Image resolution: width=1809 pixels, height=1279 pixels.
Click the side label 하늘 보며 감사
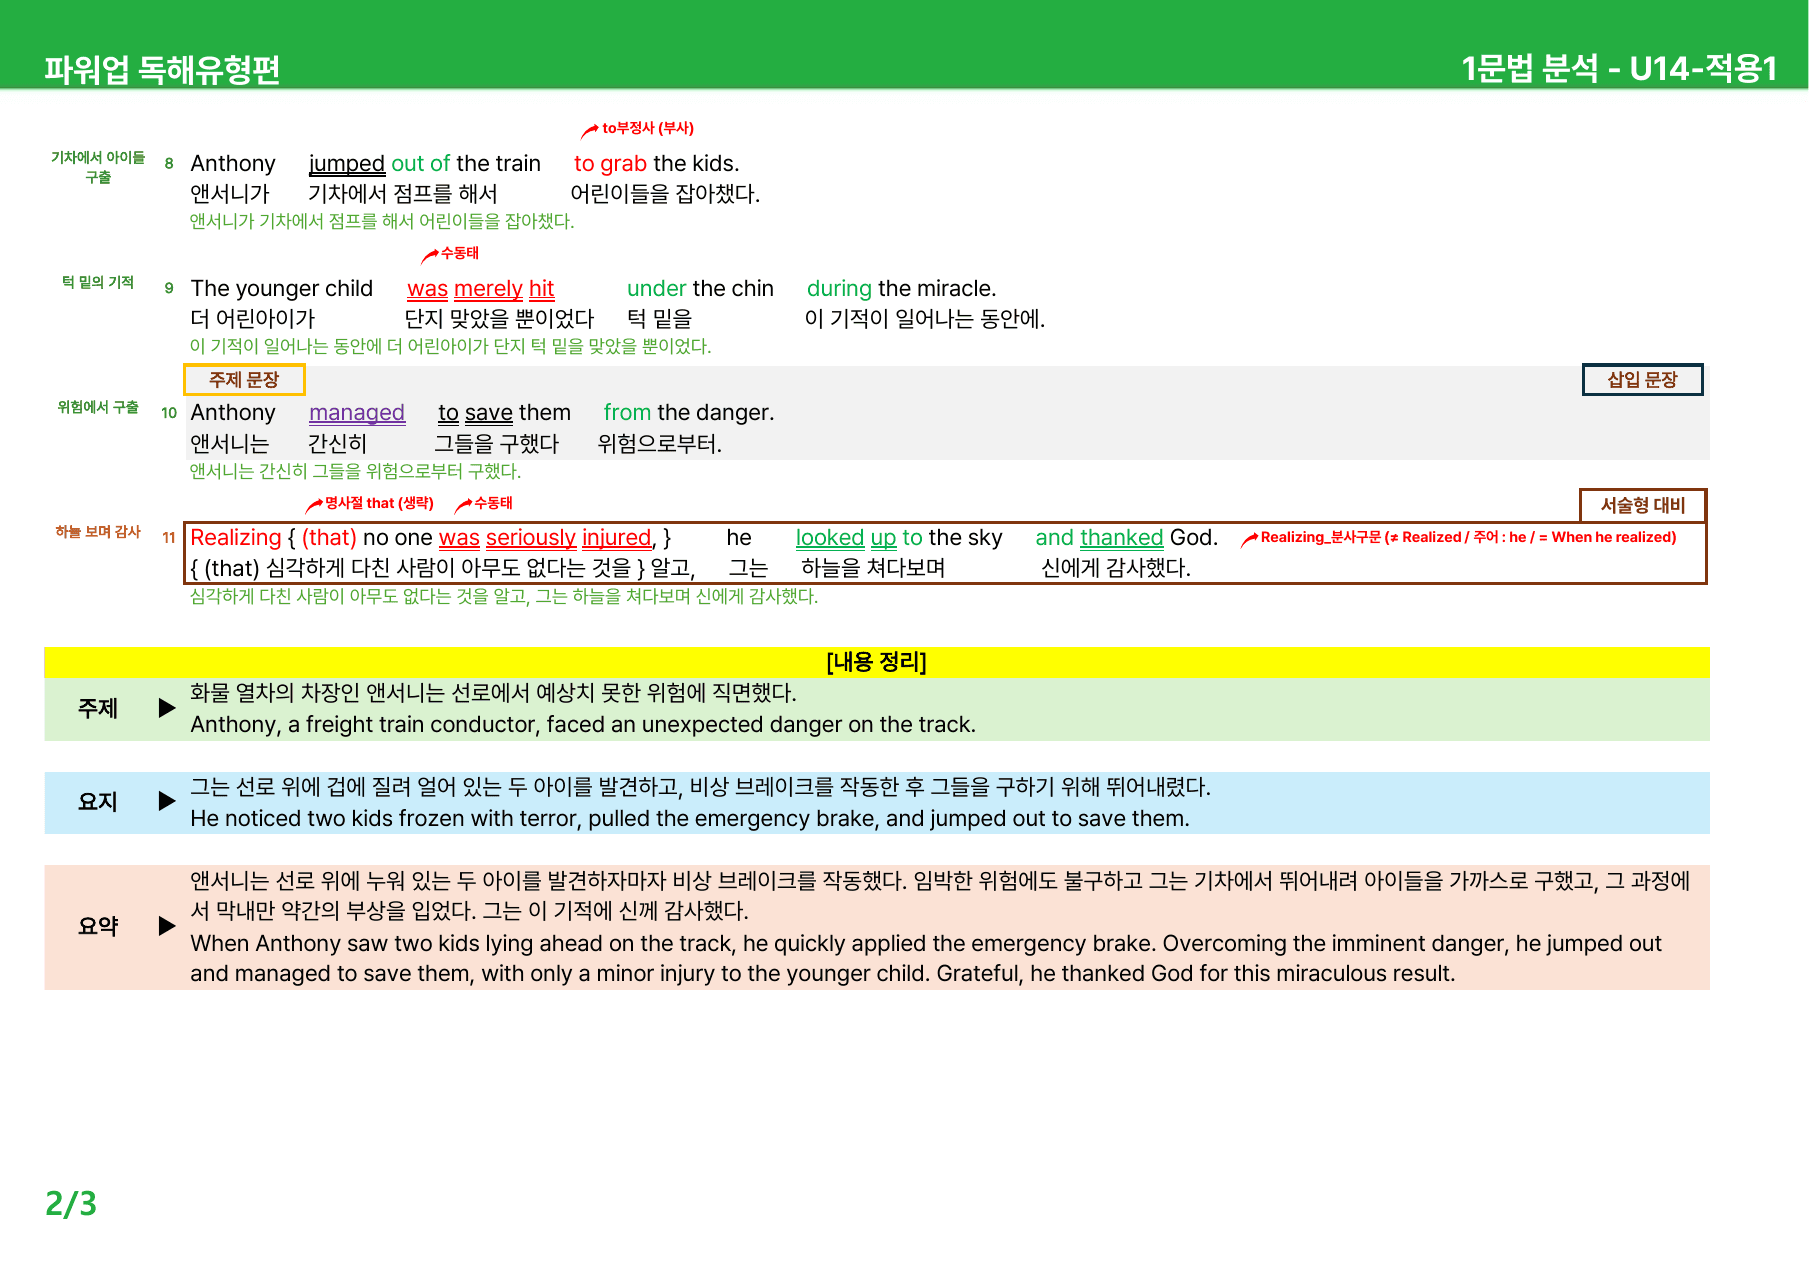tap(98, 532)
